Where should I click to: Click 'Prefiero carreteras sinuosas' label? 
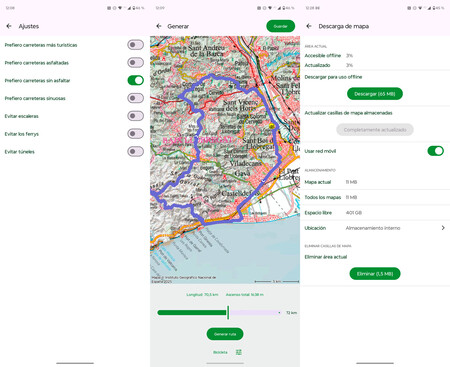coord(35,98)
